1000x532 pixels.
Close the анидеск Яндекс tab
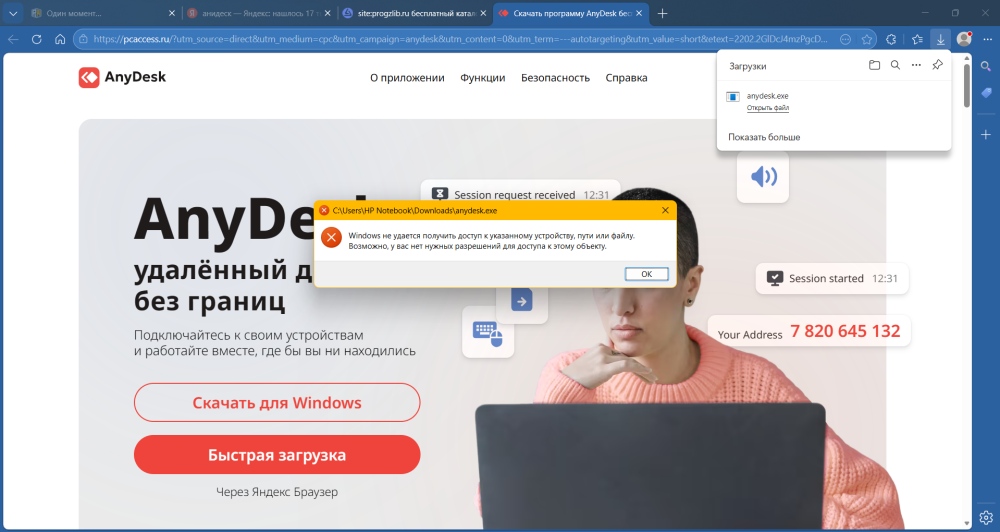click(327, 13)
